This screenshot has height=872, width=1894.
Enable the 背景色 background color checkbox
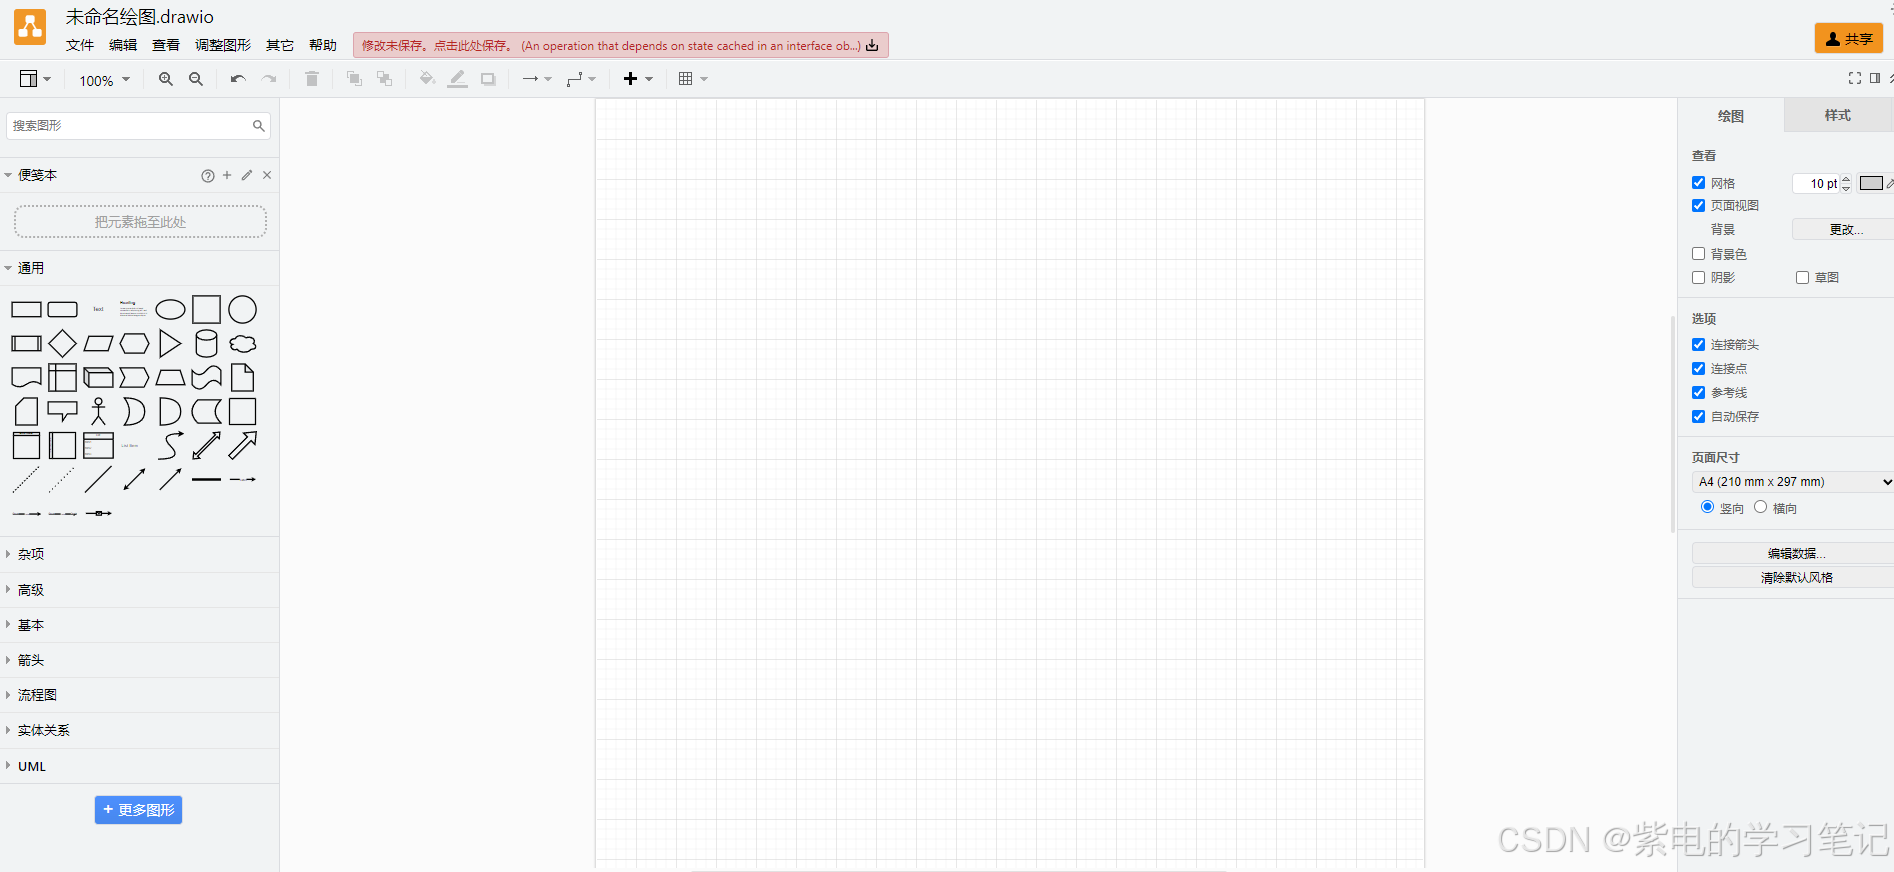tap(1698, 254)
